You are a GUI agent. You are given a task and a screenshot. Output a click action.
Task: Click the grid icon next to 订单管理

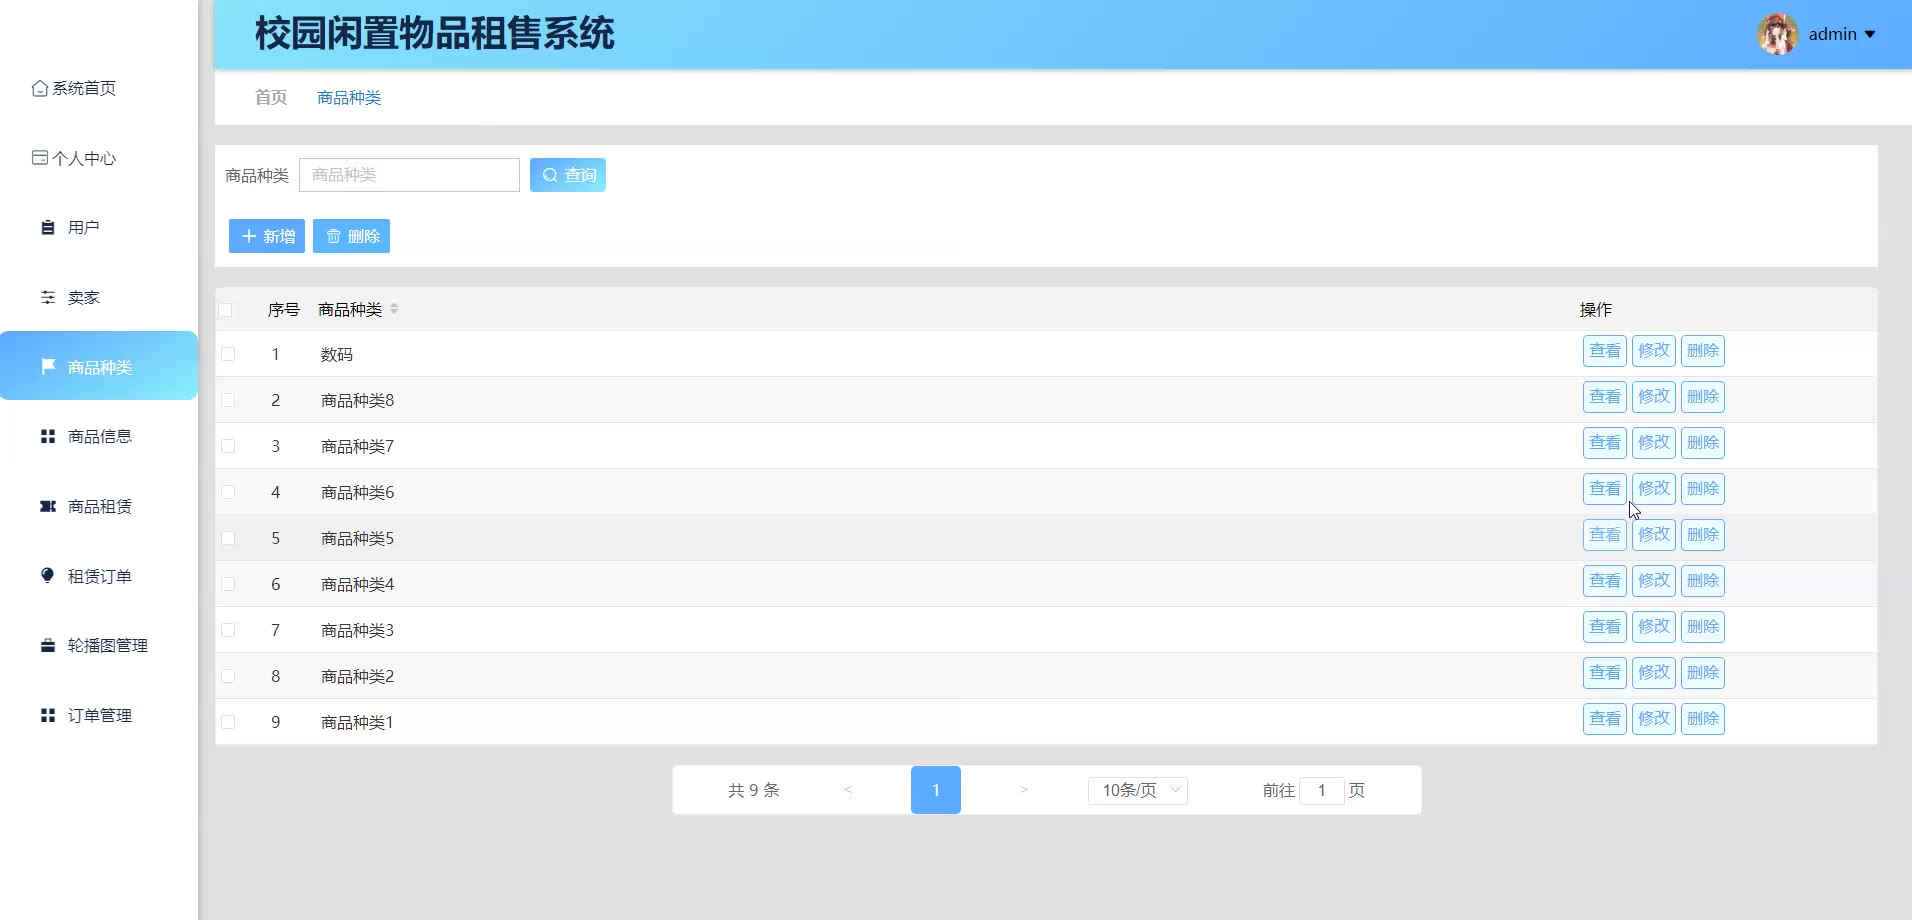click(47, 715)
